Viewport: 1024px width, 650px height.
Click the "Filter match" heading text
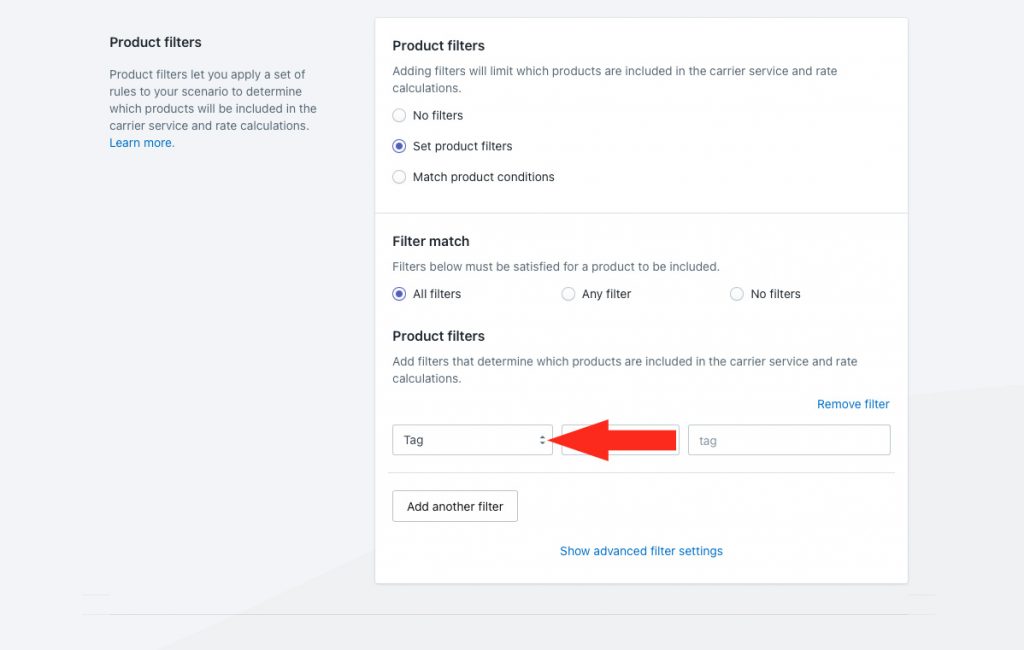(x=431, y=242)
